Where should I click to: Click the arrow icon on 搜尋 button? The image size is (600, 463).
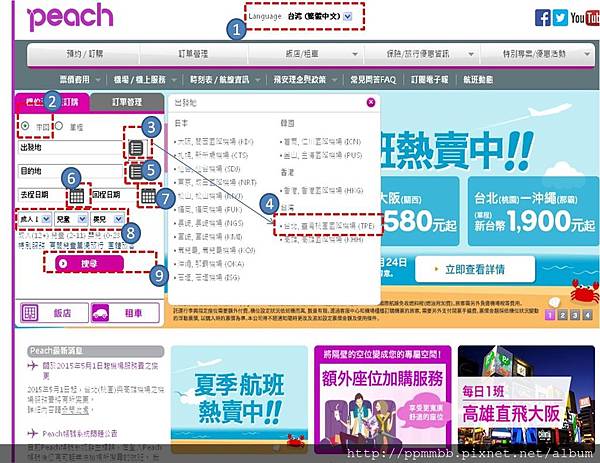point(64,263)
